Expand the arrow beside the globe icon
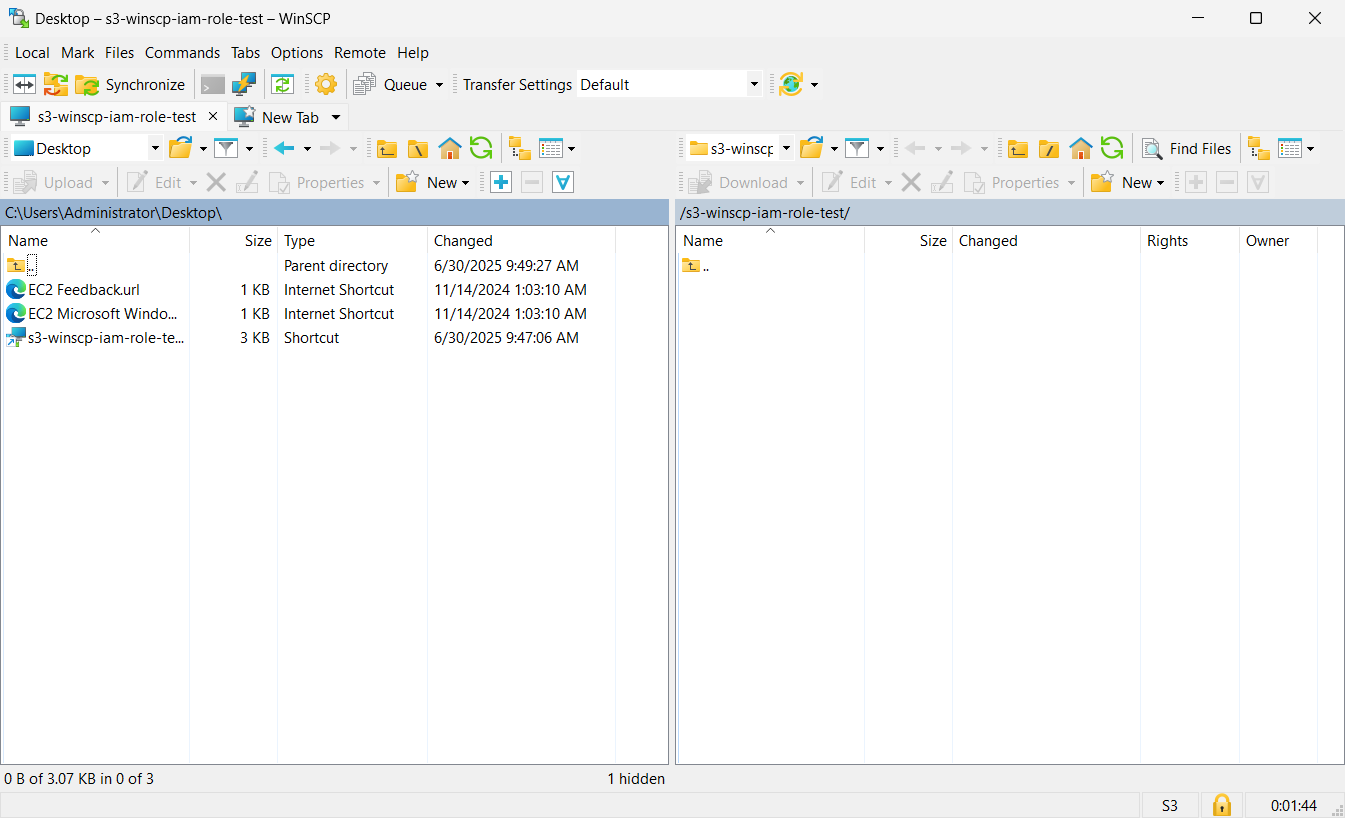1345x818 pixels. [x=814, y=85]
